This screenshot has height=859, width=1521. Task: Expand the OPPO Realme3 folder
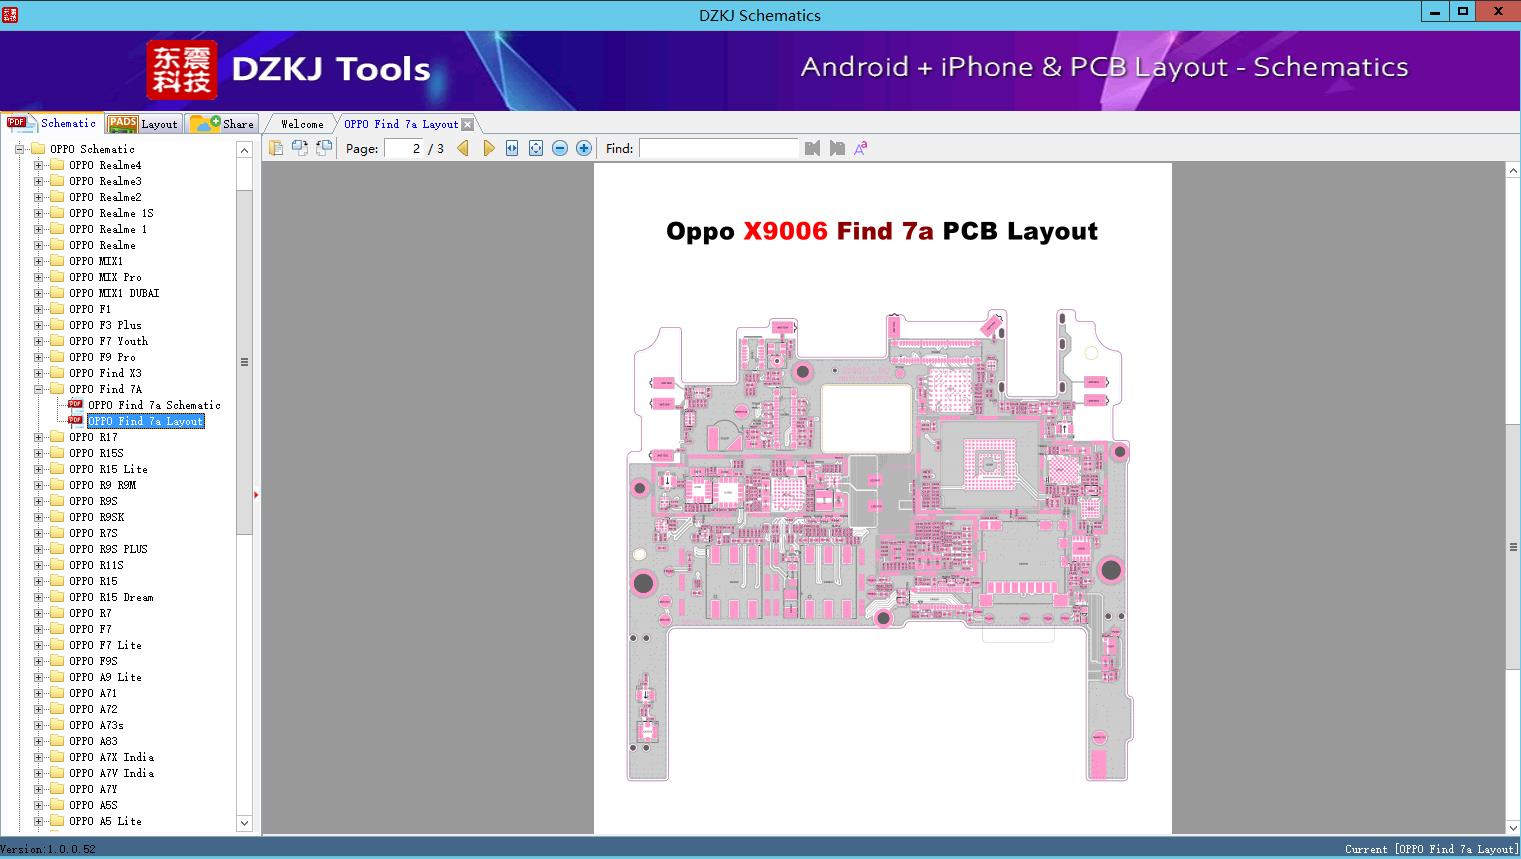pos(38,181)
